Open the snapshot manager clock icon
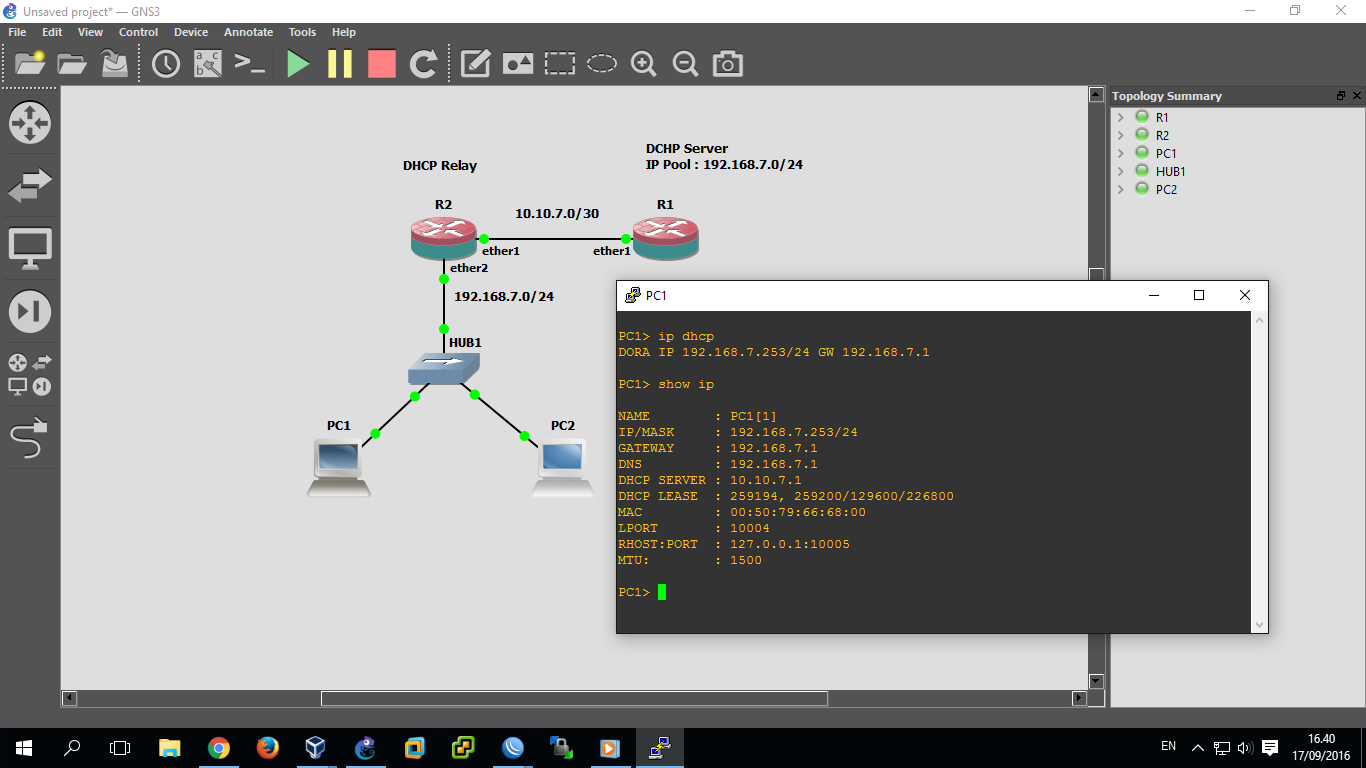 [166, 63]
